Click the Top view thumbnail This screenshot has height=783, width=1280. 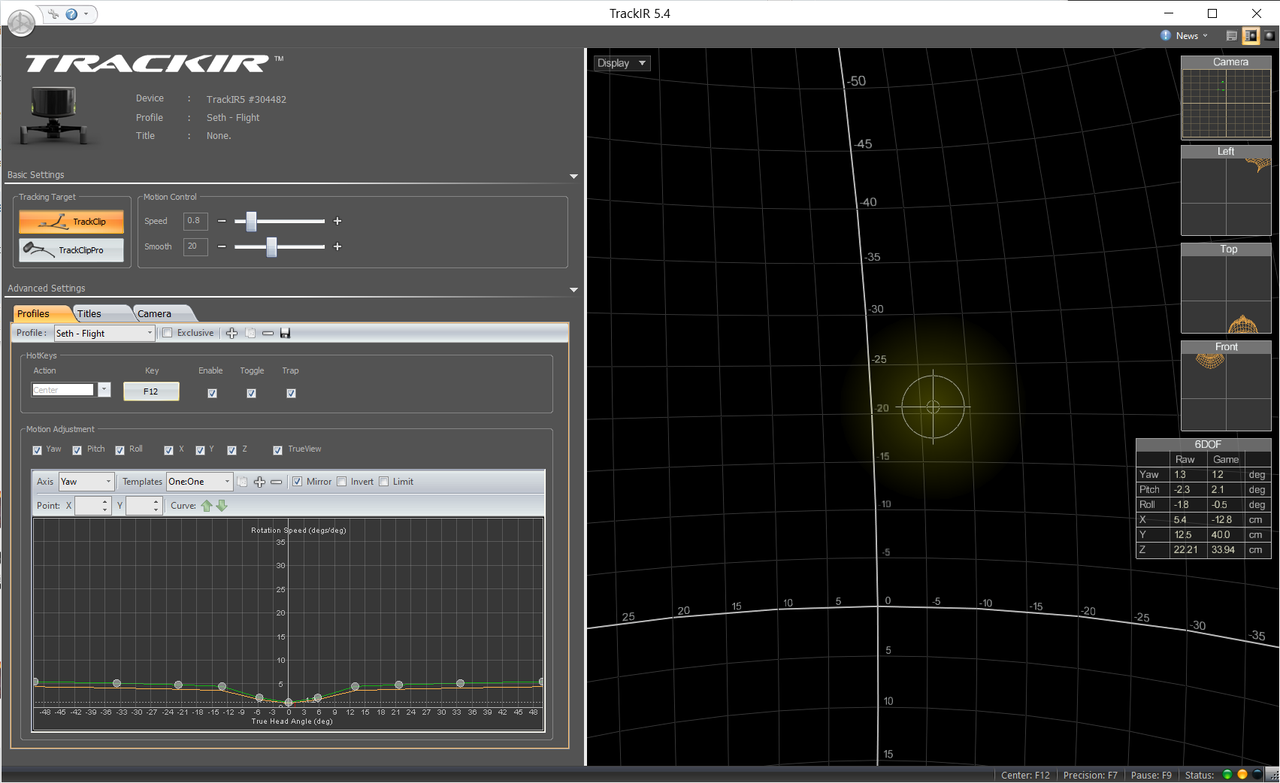point(1226,289)
